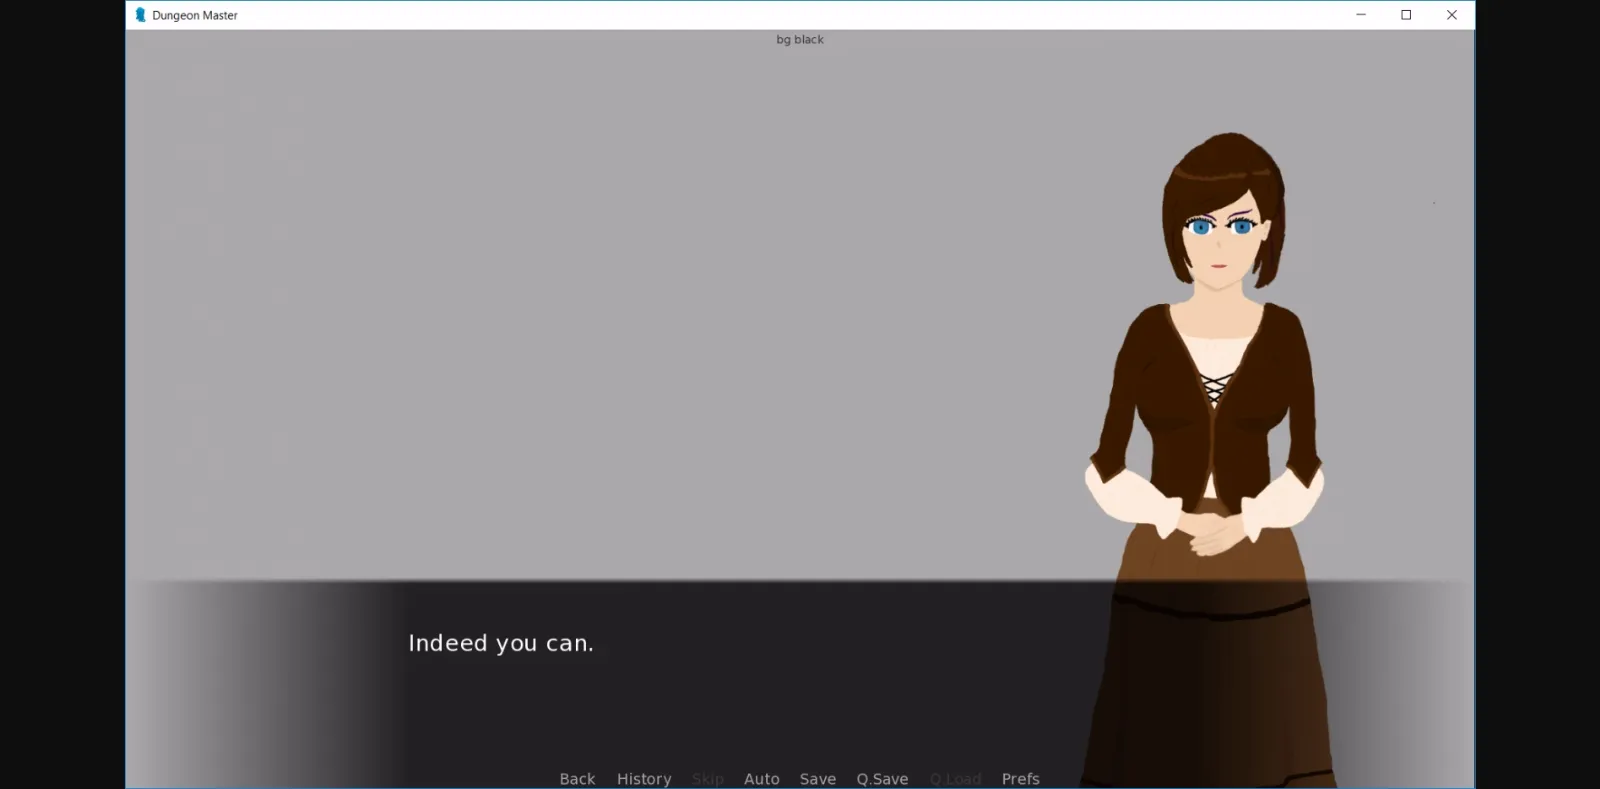
Task: Click the Back quick menu button
Action: click(x=577, y=778)
